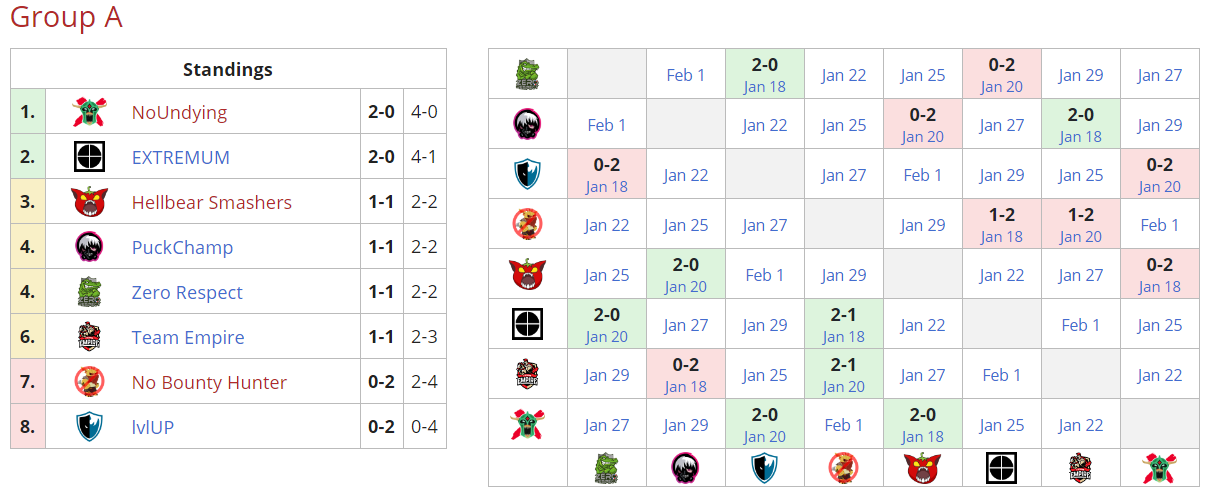Click the NoUndying logo in Standings
This screenshot has height=495, width=1209.
point(89,113)
